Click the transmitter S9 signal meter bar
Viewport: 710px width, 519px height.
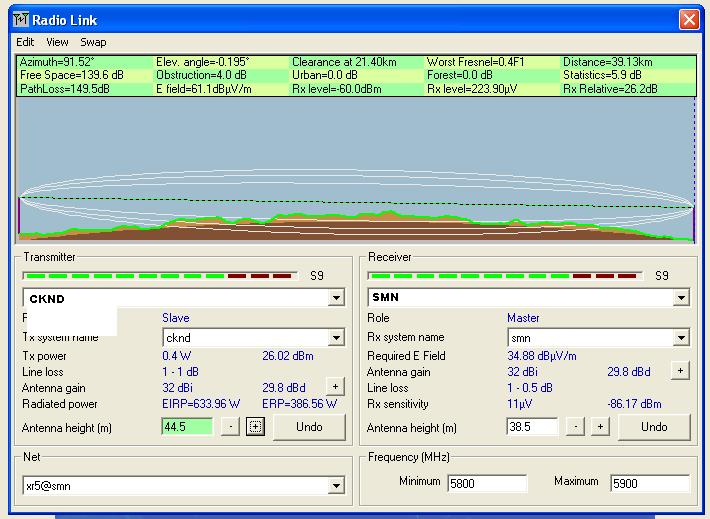[x=160, y=276]
